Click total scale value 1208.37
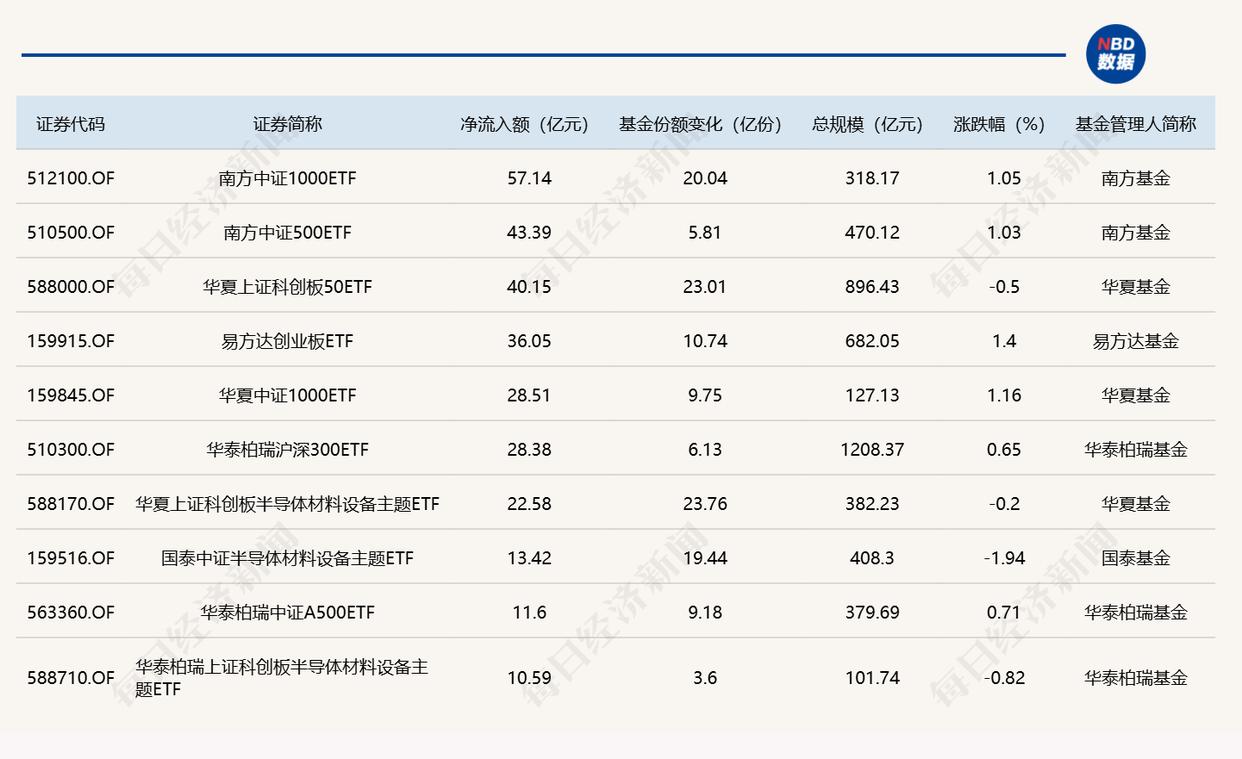The width and height of the screenshot is (1242, 759). point(872,449)
